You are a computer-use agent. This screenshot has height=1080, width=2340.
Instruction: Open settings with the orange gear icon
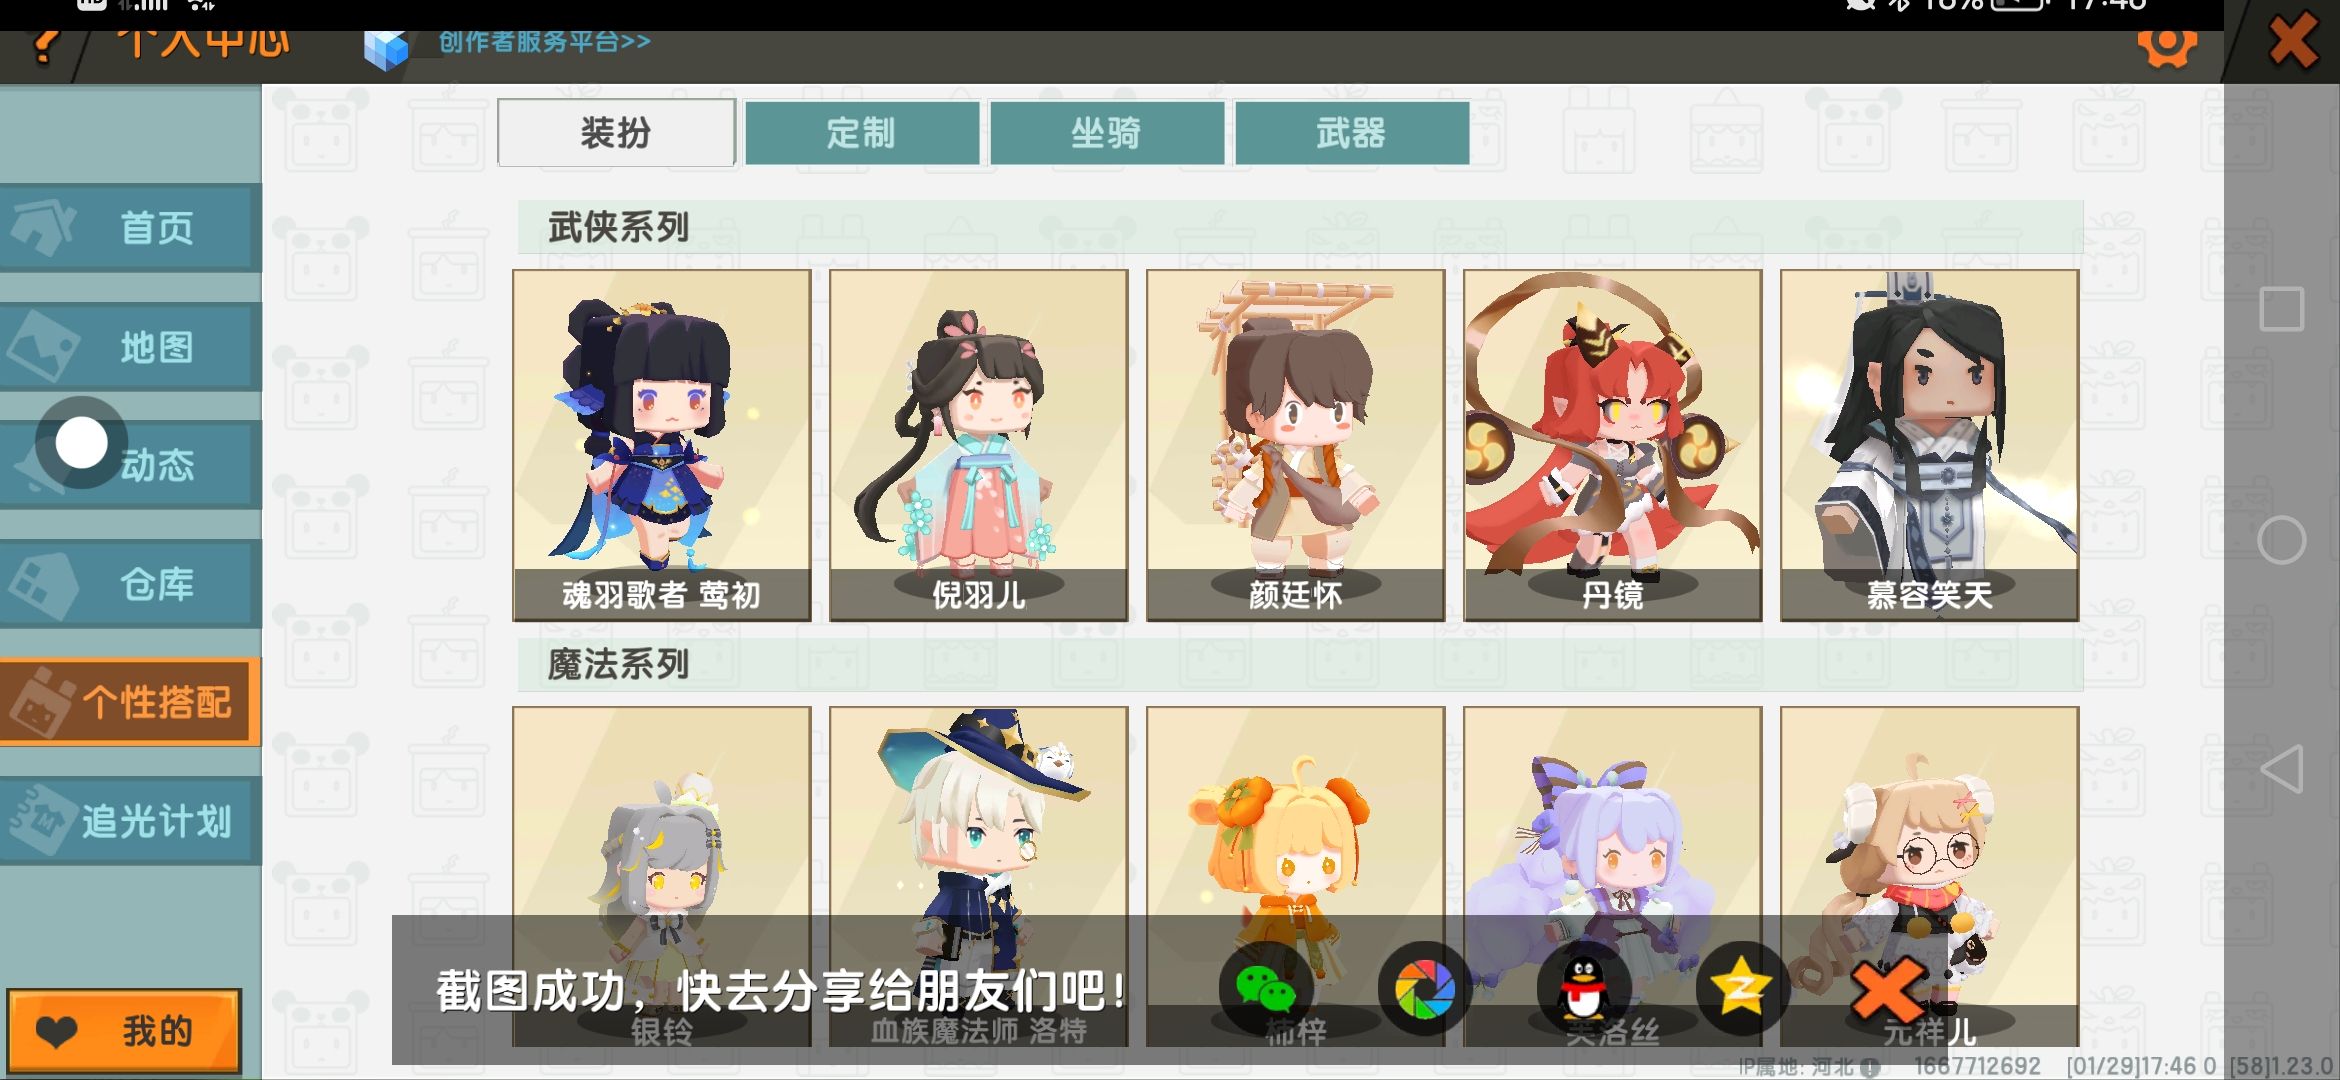2167,46
